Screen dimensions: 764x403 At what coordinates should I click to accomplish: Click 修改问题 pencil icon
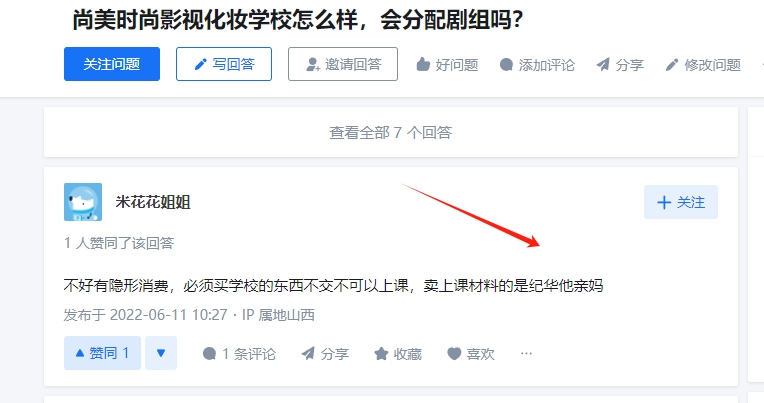click(672, 64)
